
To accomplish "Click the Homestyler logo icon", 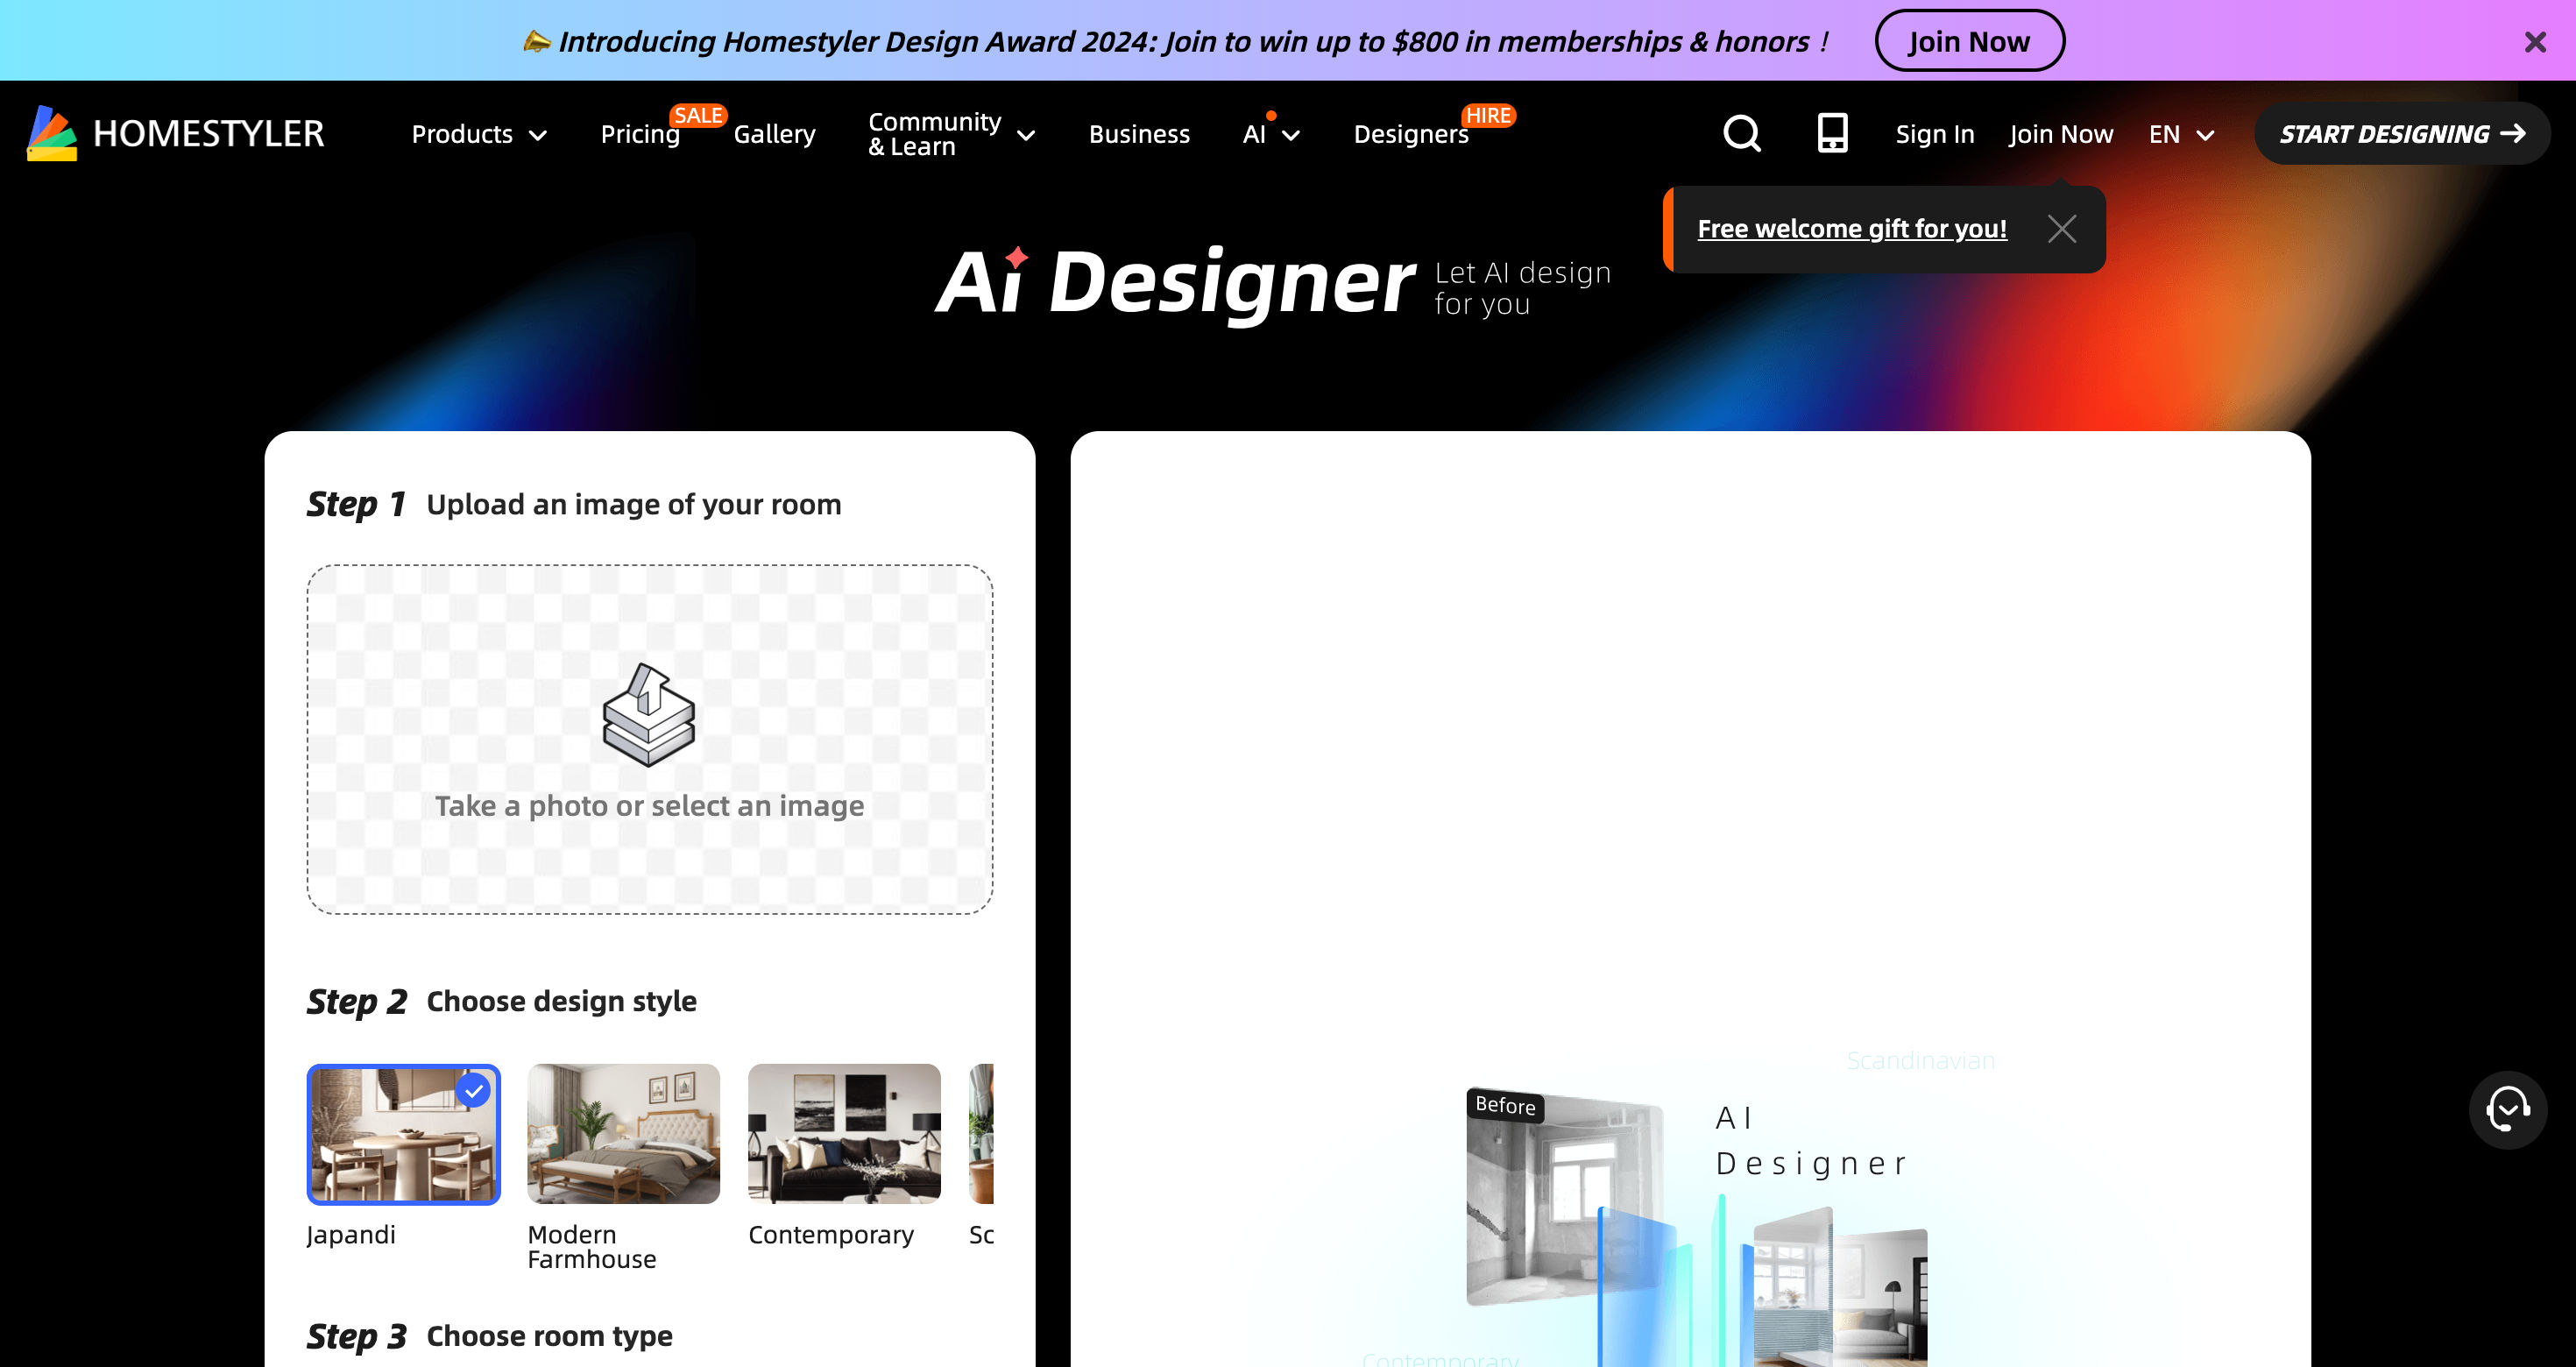I will 52,133.
